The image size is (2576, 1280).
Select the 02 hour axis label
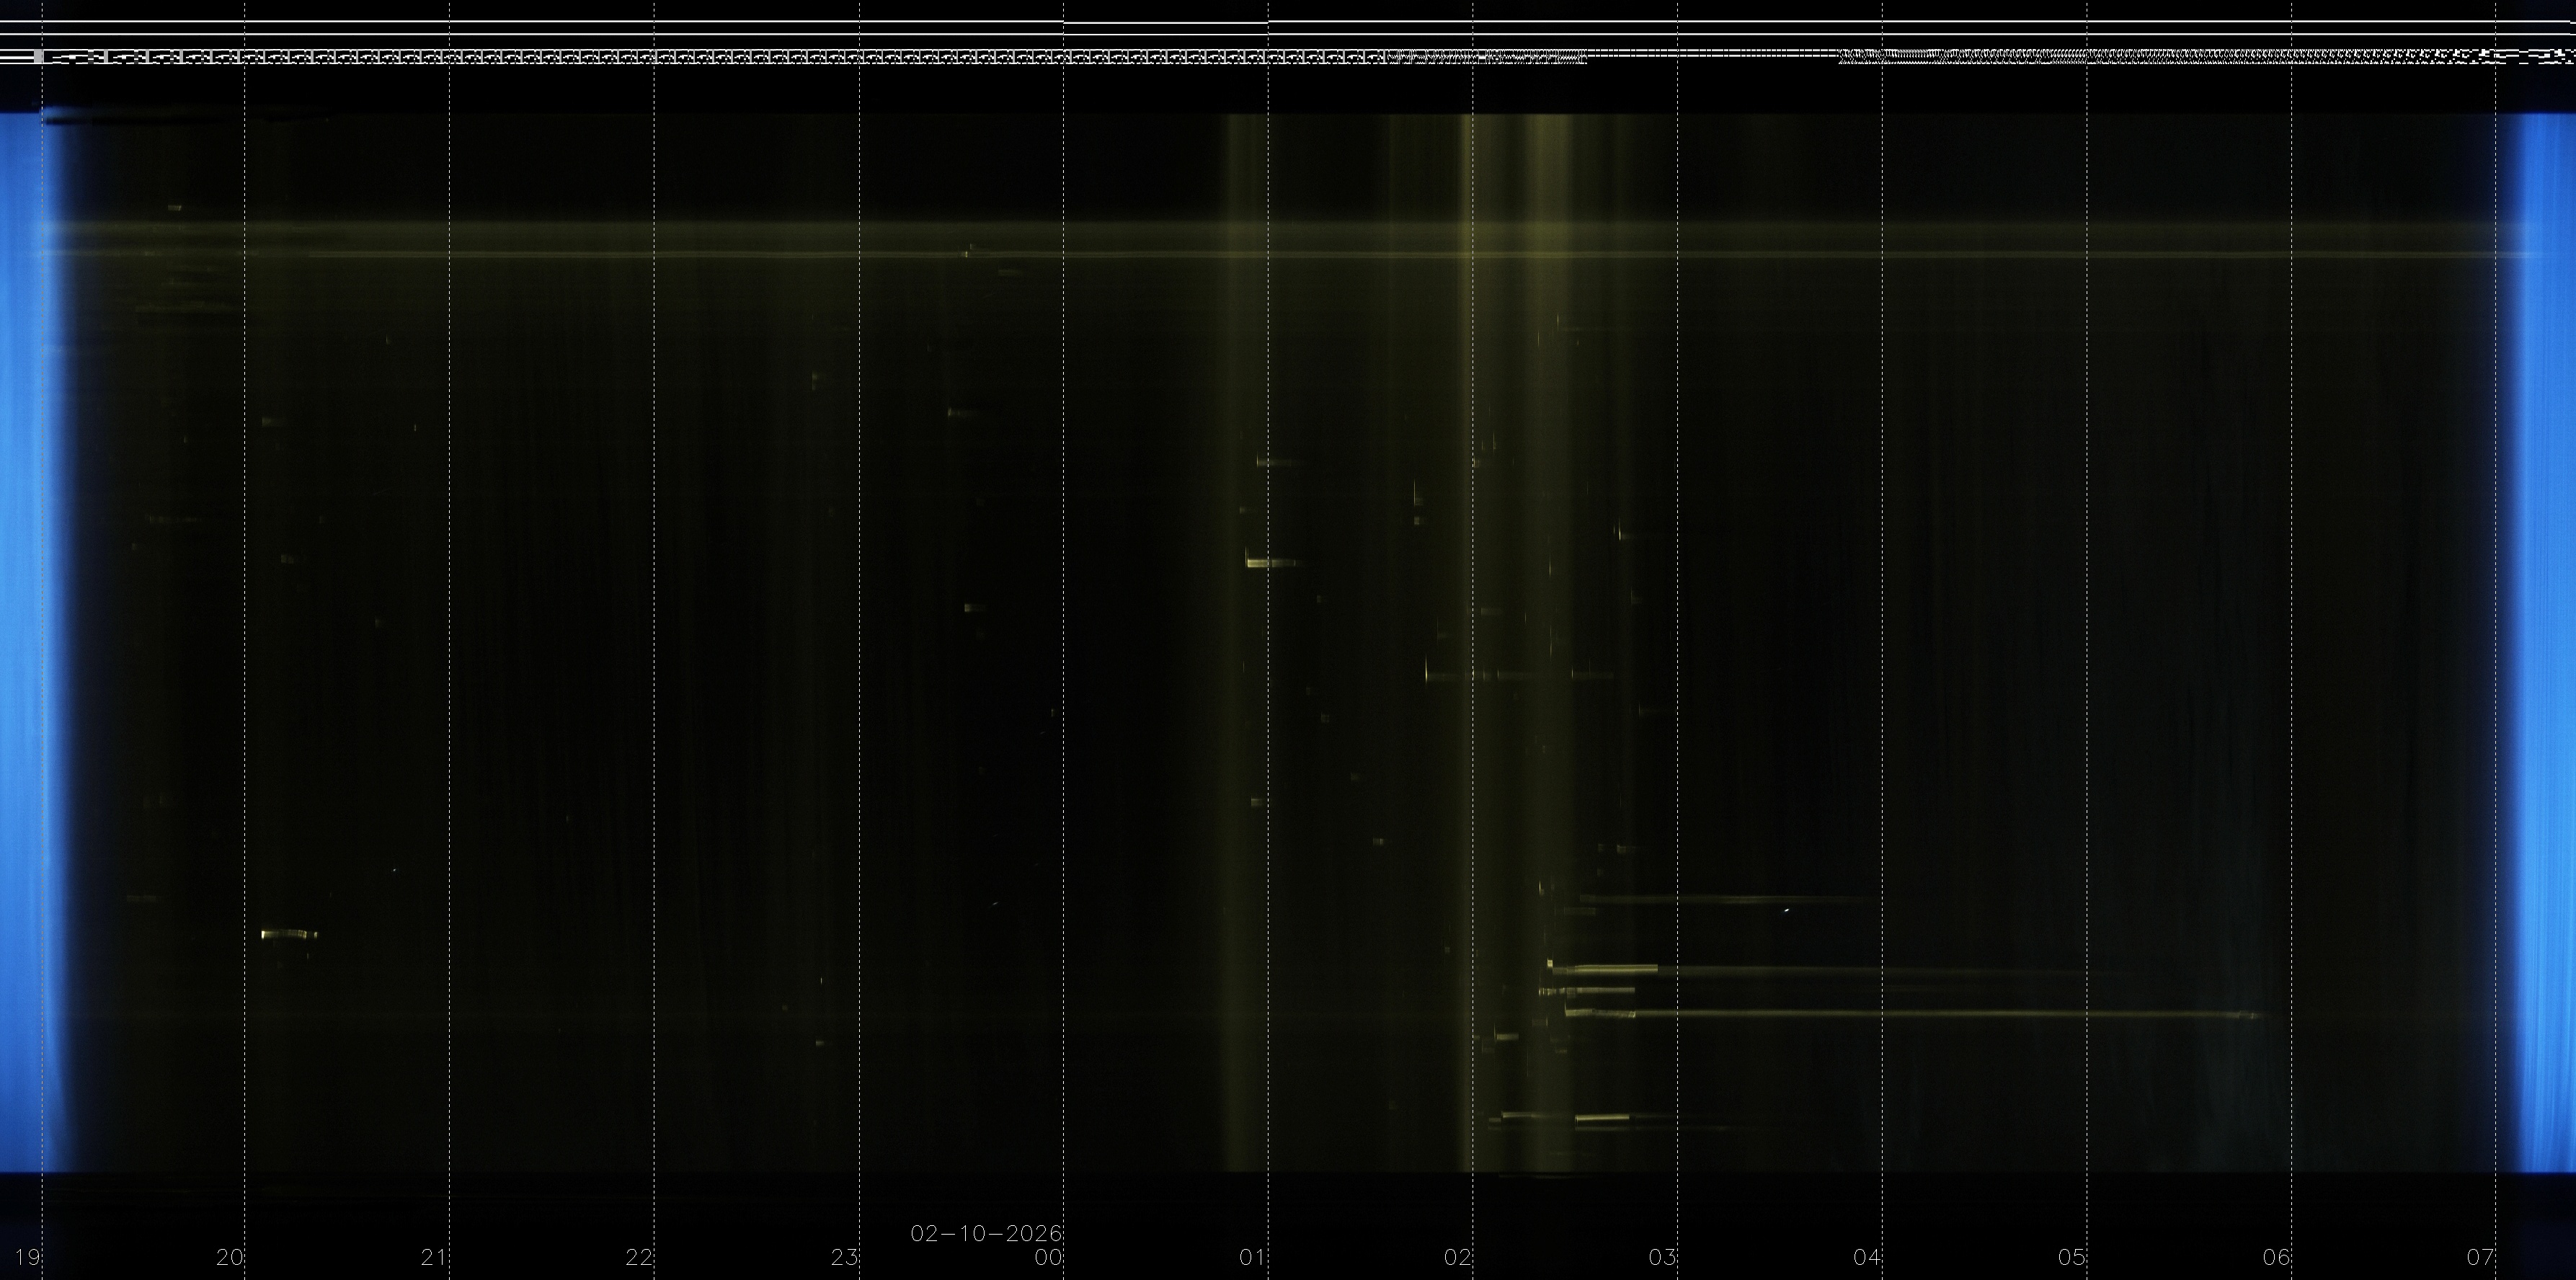[1458, 1257]
